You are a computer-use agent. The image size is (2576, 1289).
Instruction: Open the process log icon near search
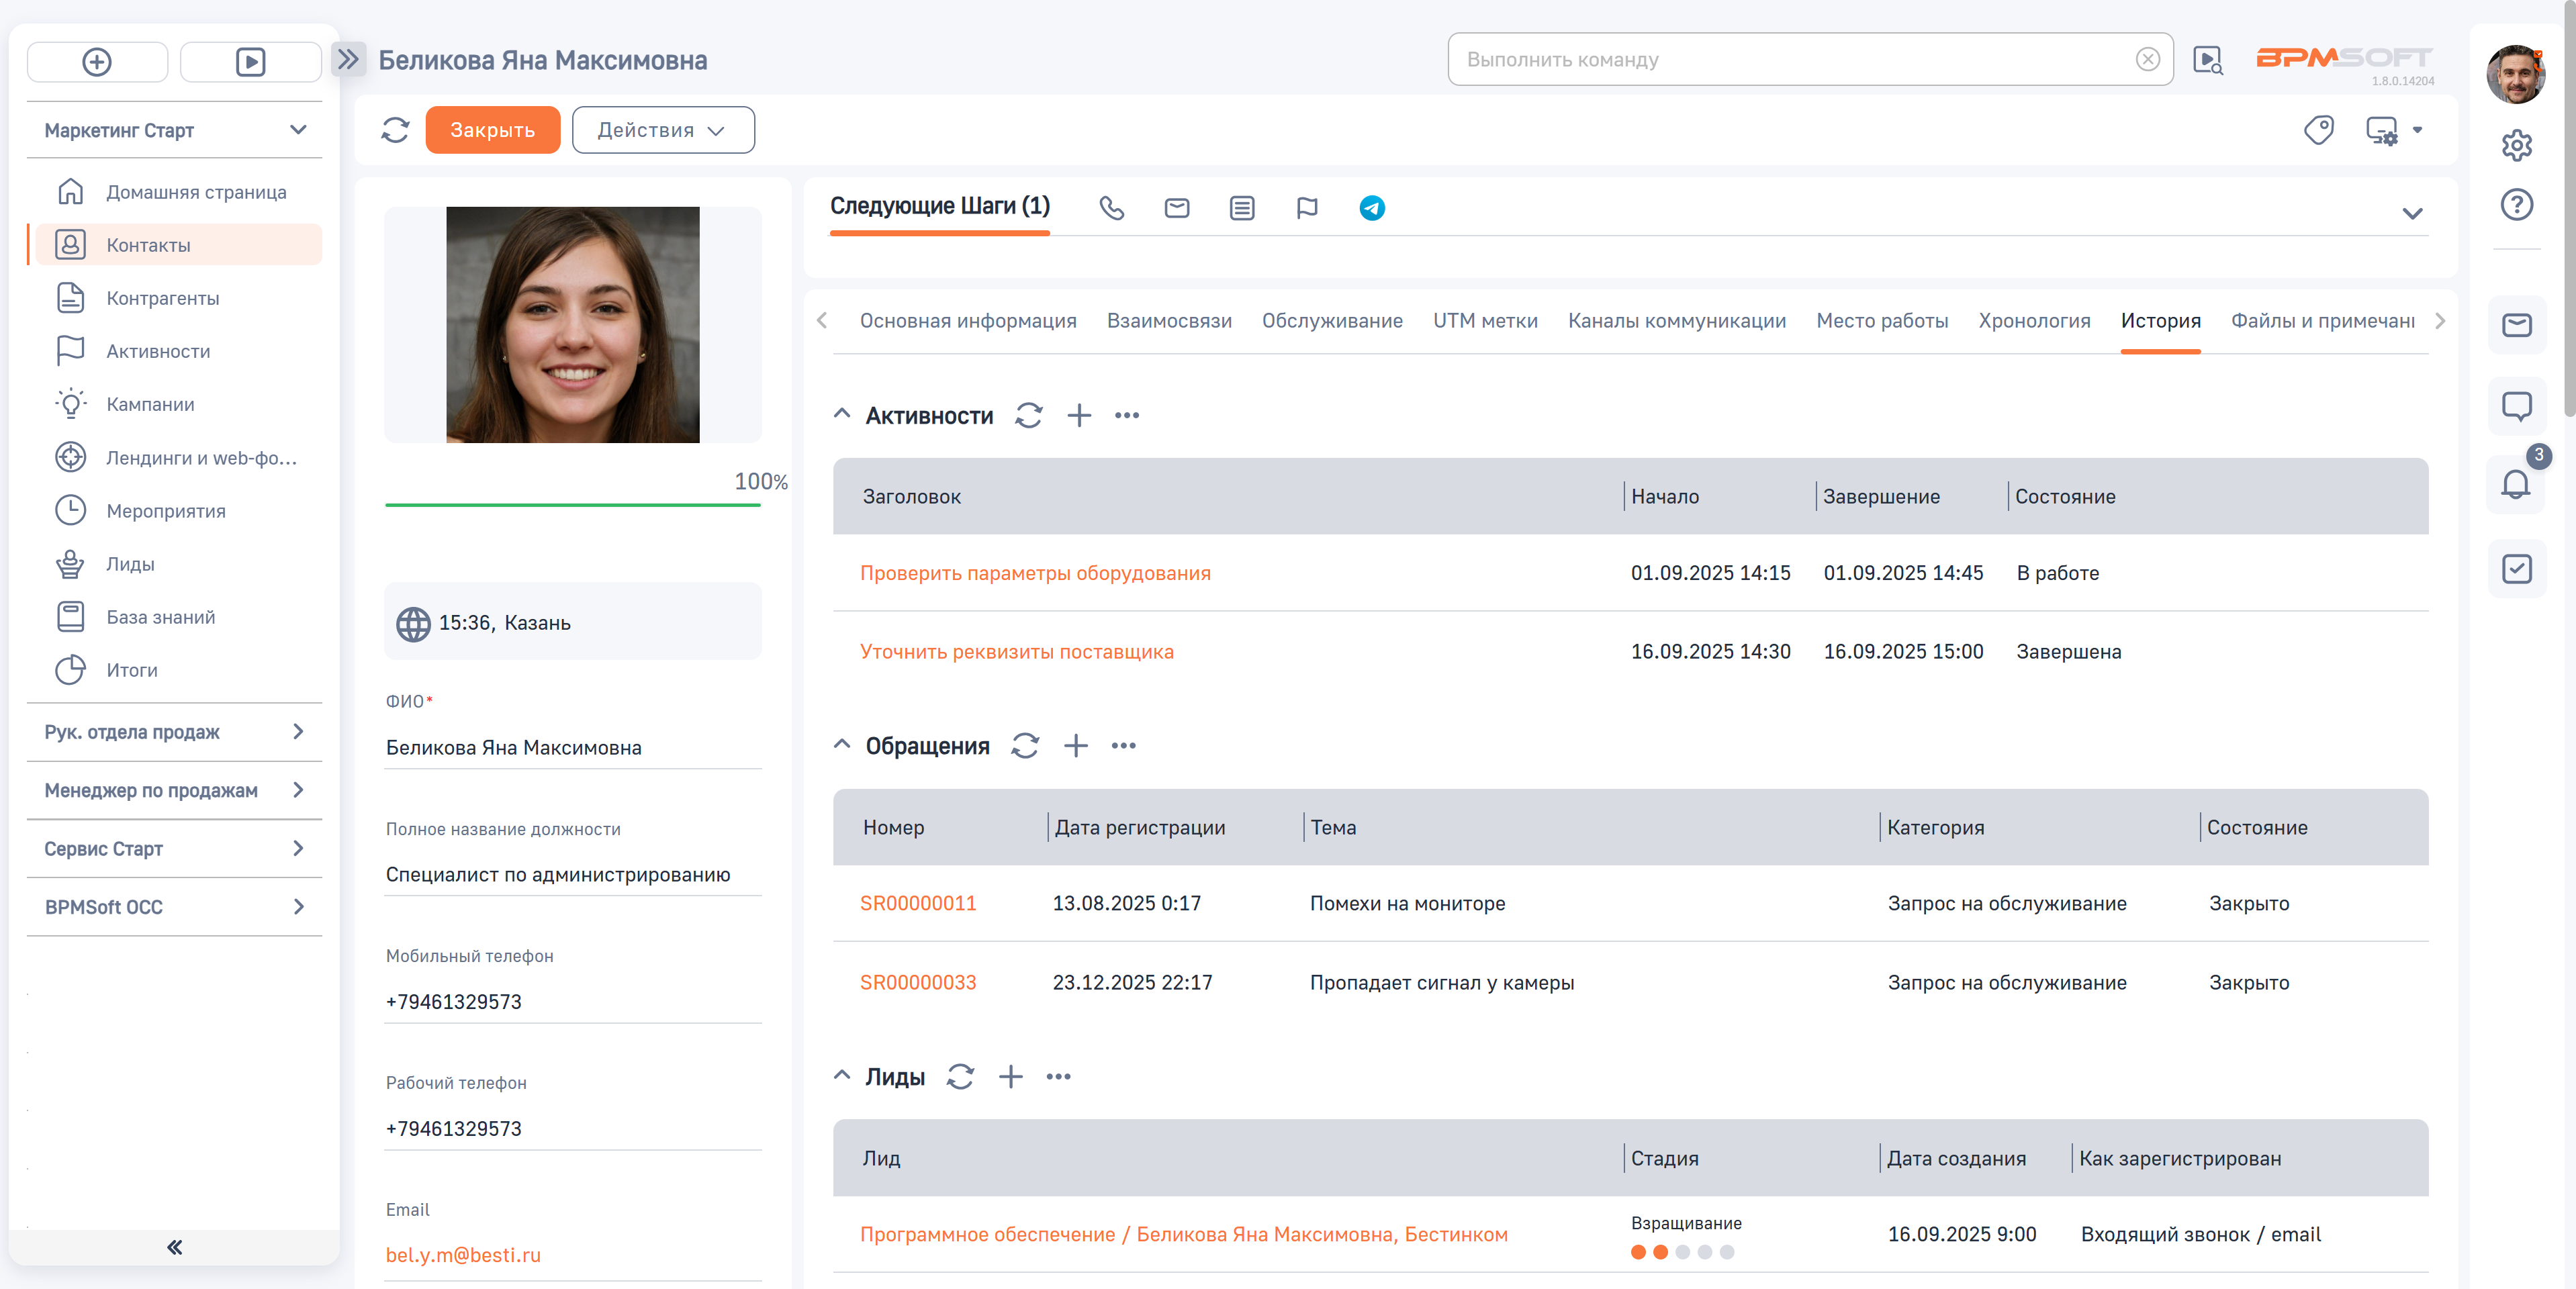pyautogui.click(x=2207, y=60)
